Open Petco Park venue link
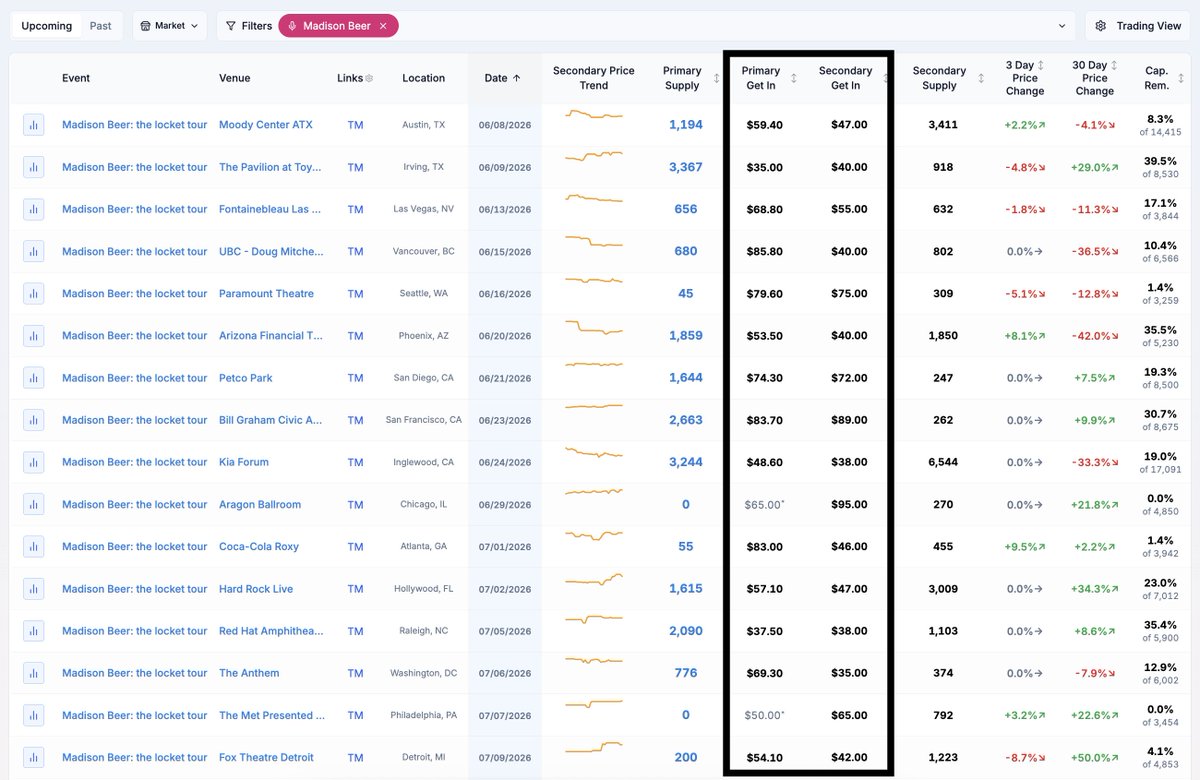The image size is (1200, 780). tap(246, 378)
